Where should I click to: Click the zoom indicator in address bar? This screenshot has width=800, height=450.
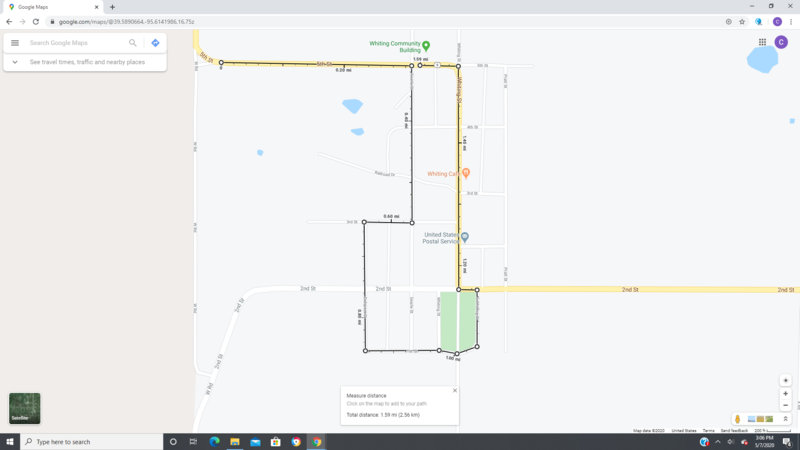pyautogui.click(x=729, y=22)
